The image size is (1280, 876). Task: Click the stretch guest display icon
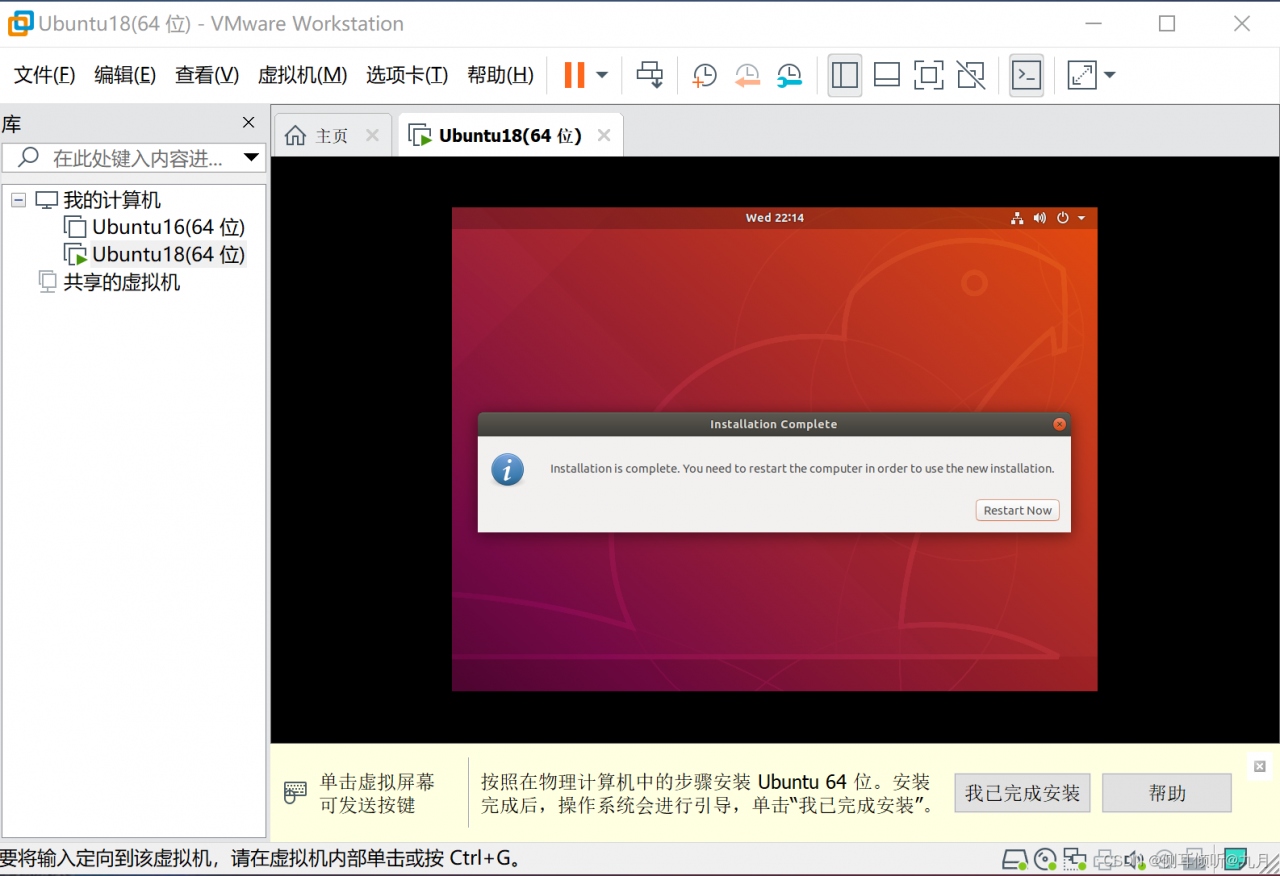coord(1082,75)
